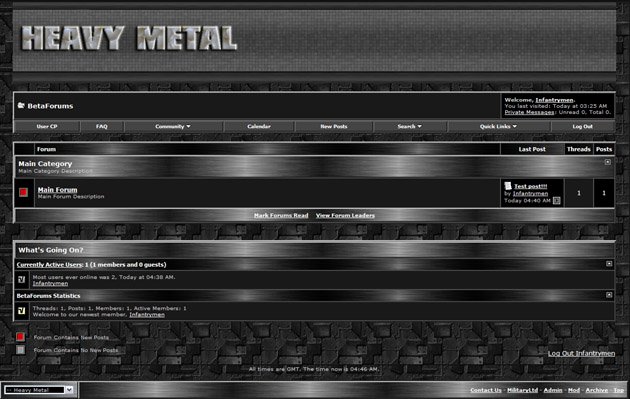Click Log Out Infantrymen link

pyautogui.click(x=581, y=353)
